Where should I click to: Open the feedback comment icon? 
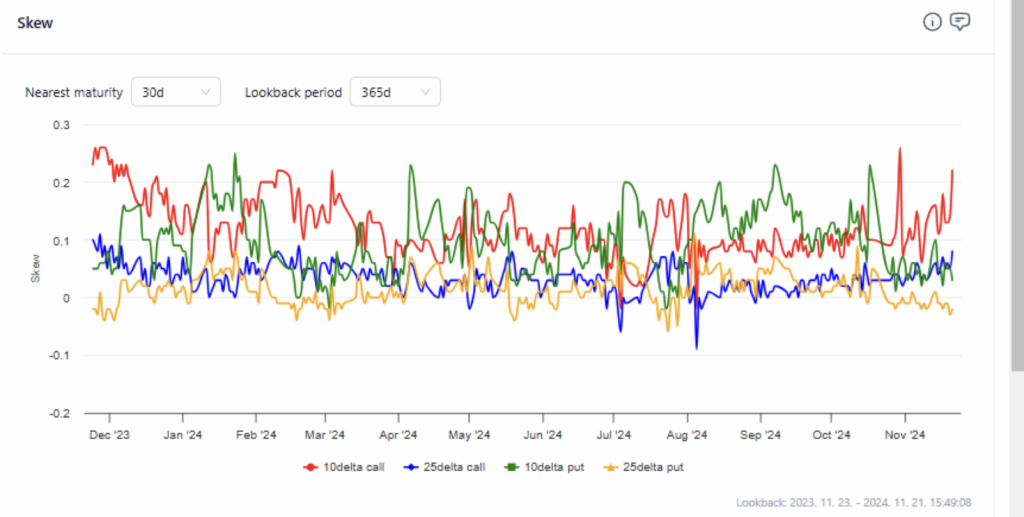[960, 22]
